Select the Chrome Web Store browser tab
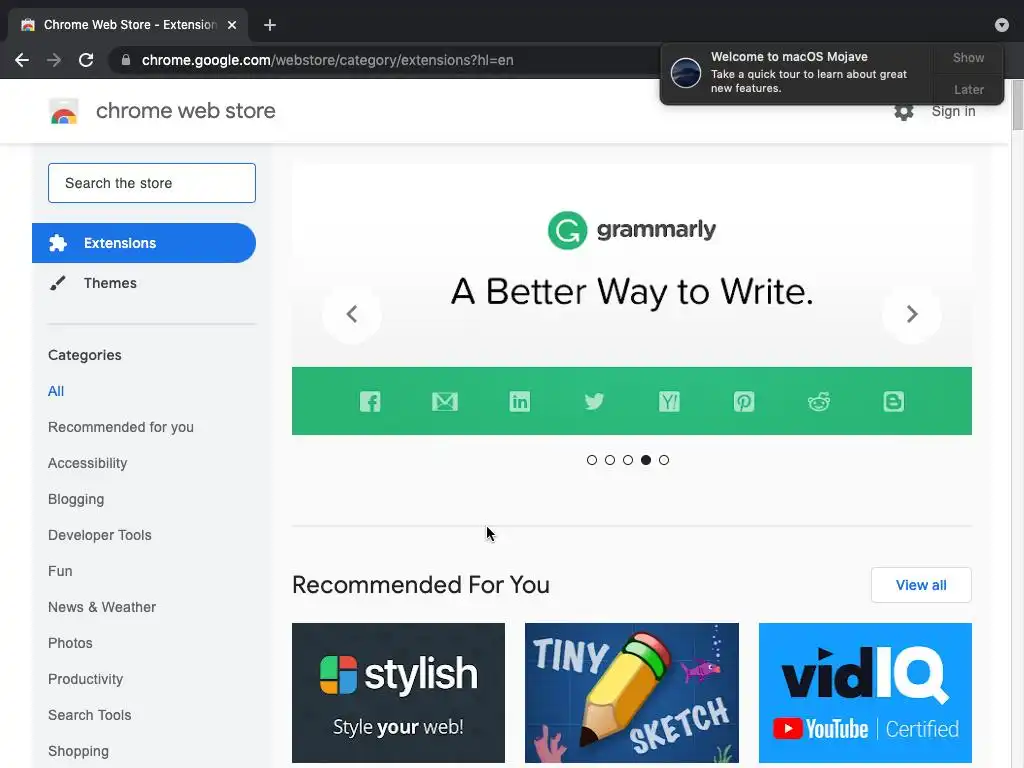Viewport: 1024px width, 768px height. click(x=128, y=25)
